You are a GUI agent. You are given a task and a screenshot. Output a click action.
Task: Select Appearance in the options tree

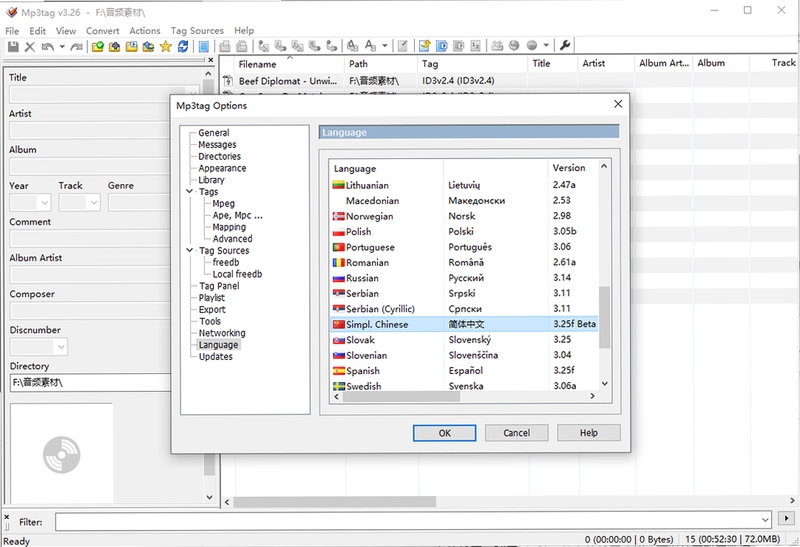(222, 168)
